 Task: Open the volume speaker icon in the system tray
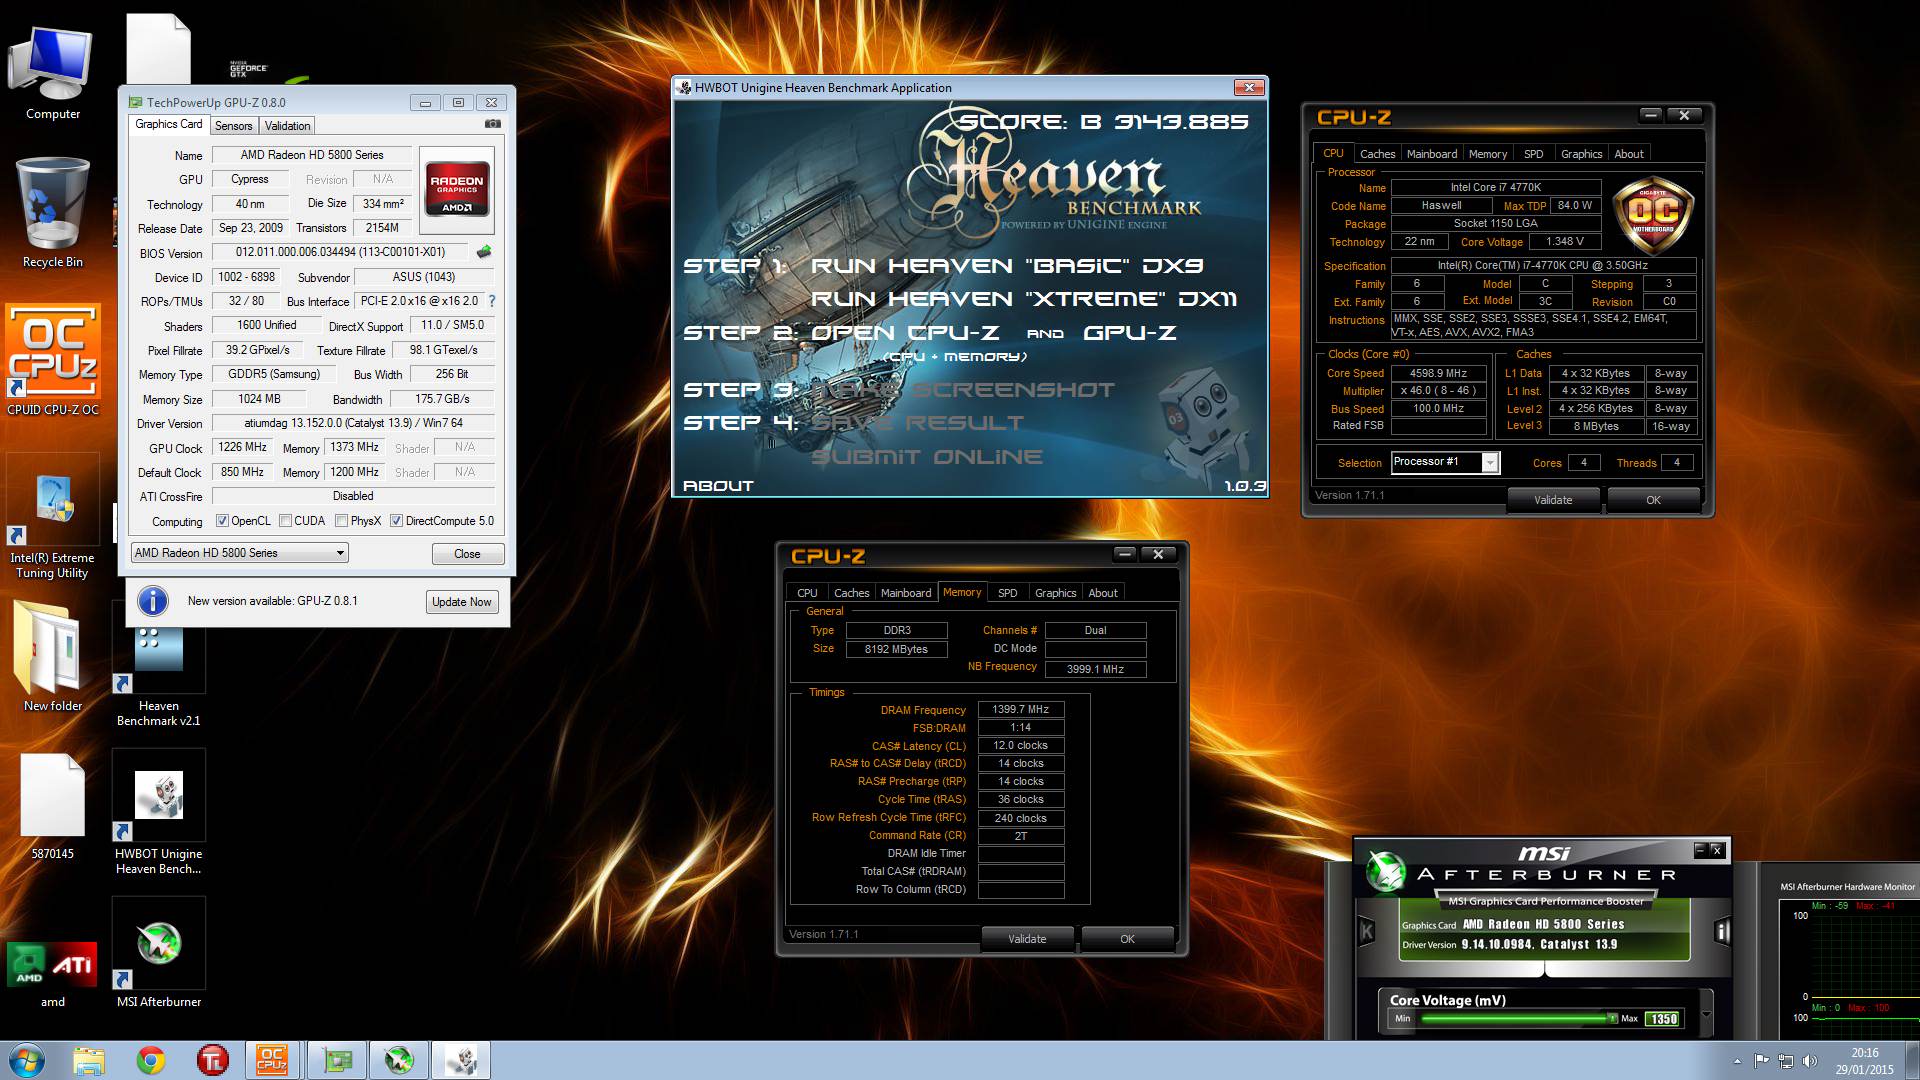1810,1061
